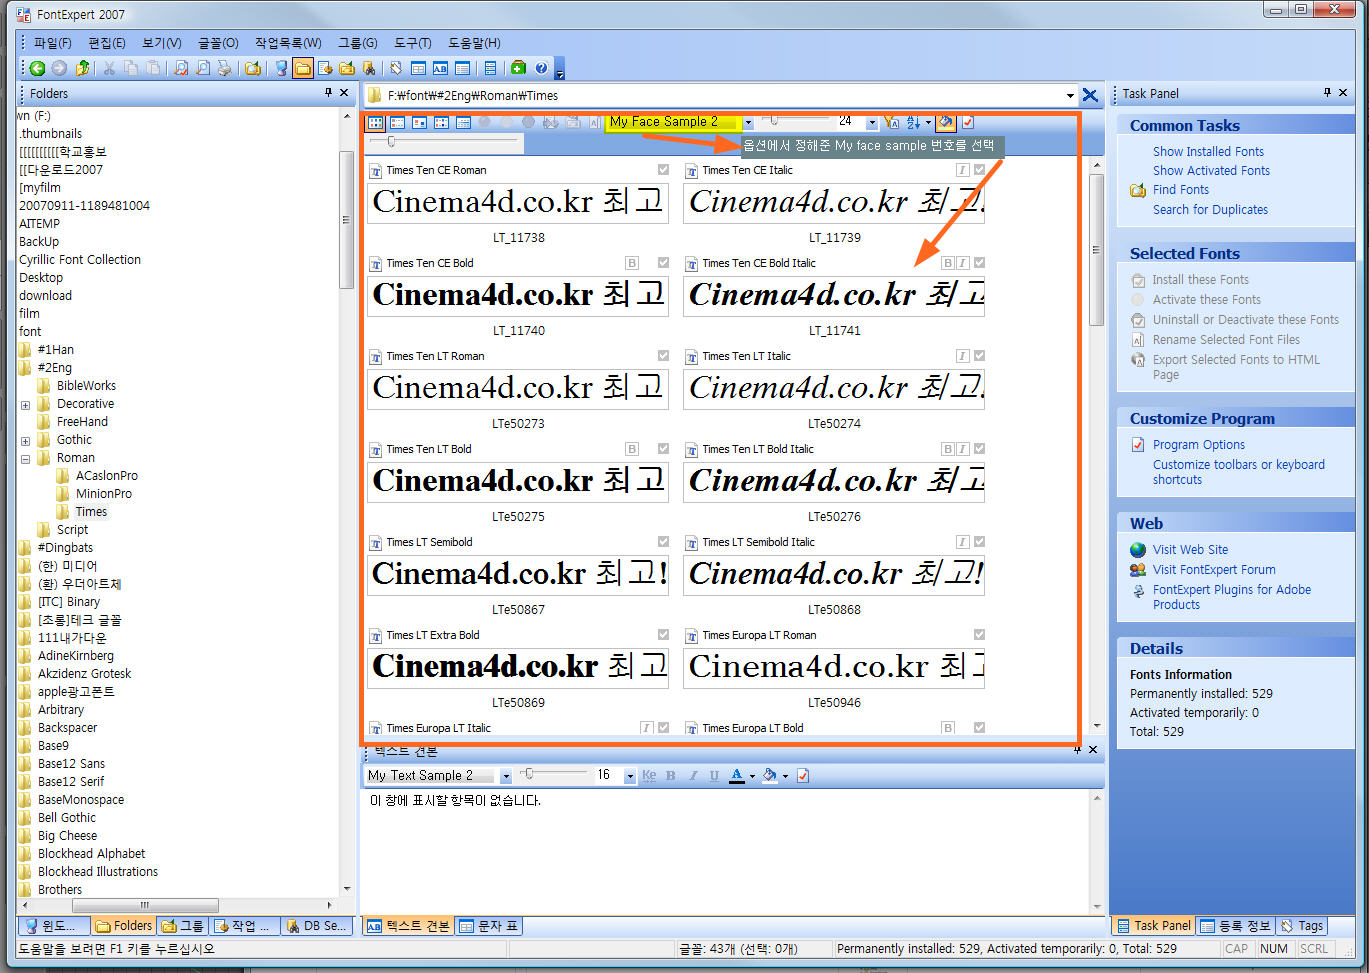Click the binoculars search icon in toolbar

click(369, 68)
